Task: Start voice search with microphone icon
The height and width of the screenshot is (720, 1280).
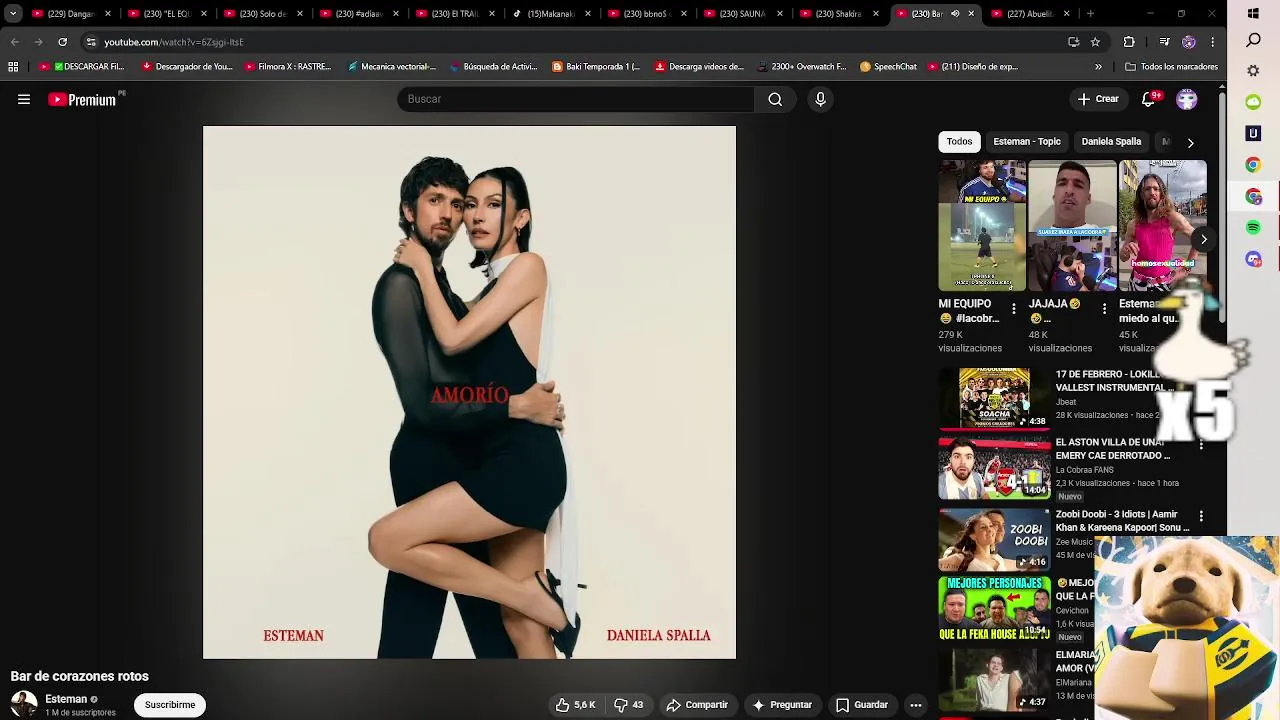Action: click(x=820, y=99)
